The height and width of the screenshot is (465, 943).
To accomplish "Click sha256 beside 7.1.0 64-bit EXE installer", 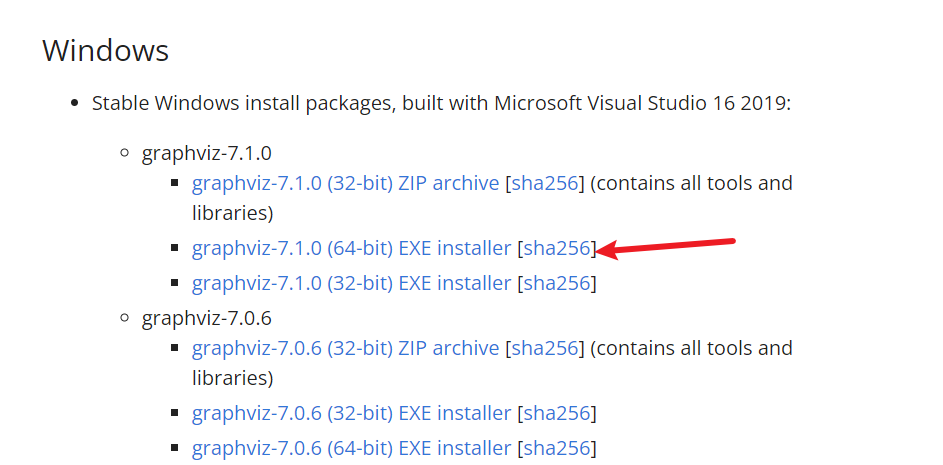I will (557, 248).
